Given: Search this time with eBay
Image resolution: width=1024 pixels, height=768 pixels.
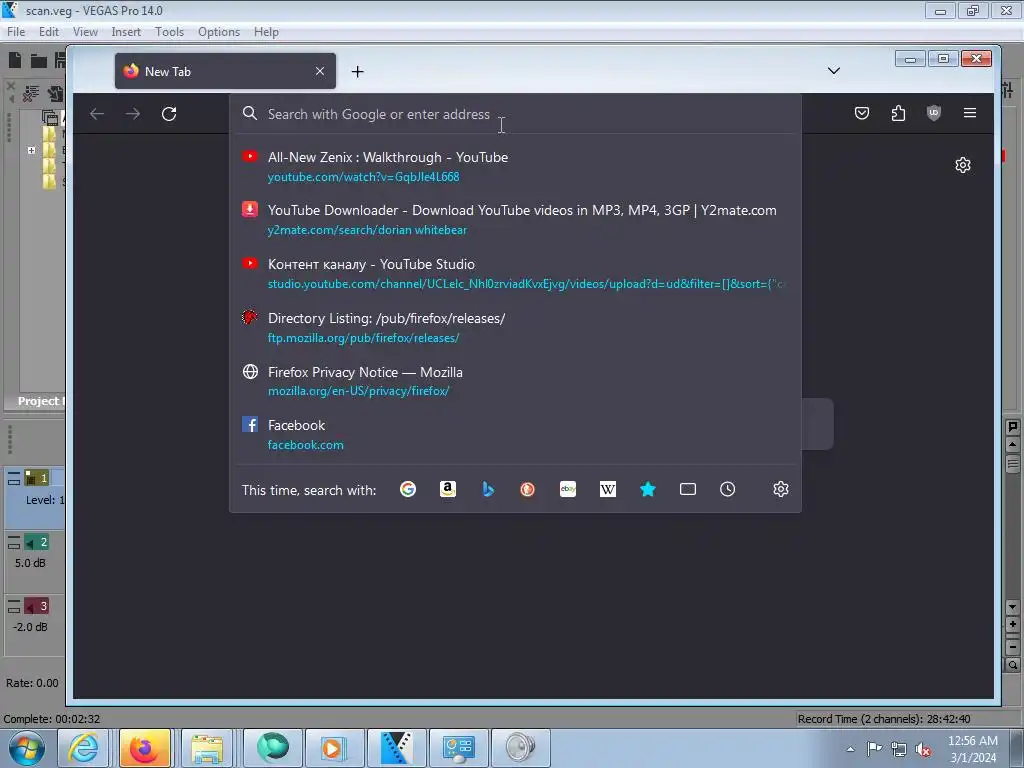Looking at the screenshot, I should point(568,489).
